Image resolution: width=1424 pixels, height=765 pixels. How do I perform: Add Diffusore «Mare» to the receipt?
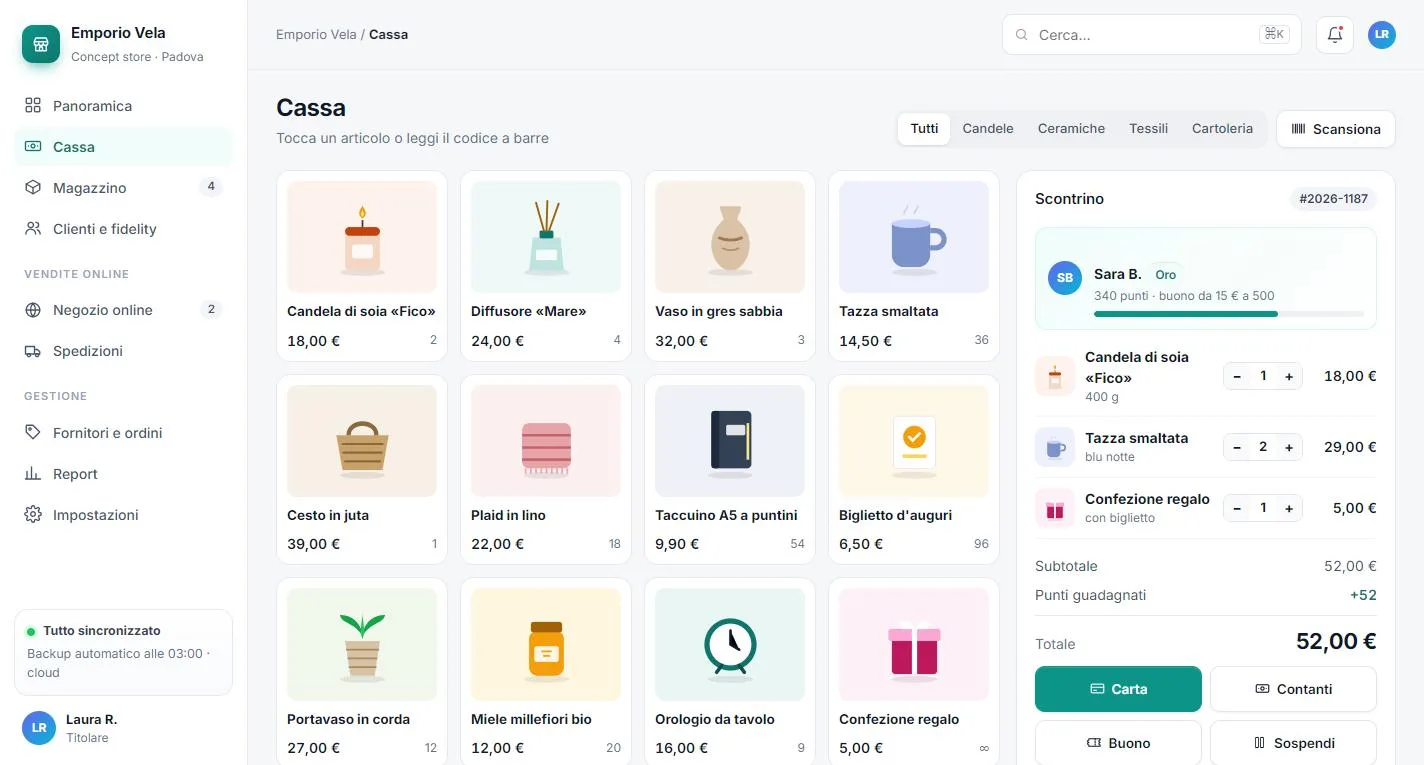point(546,265)
